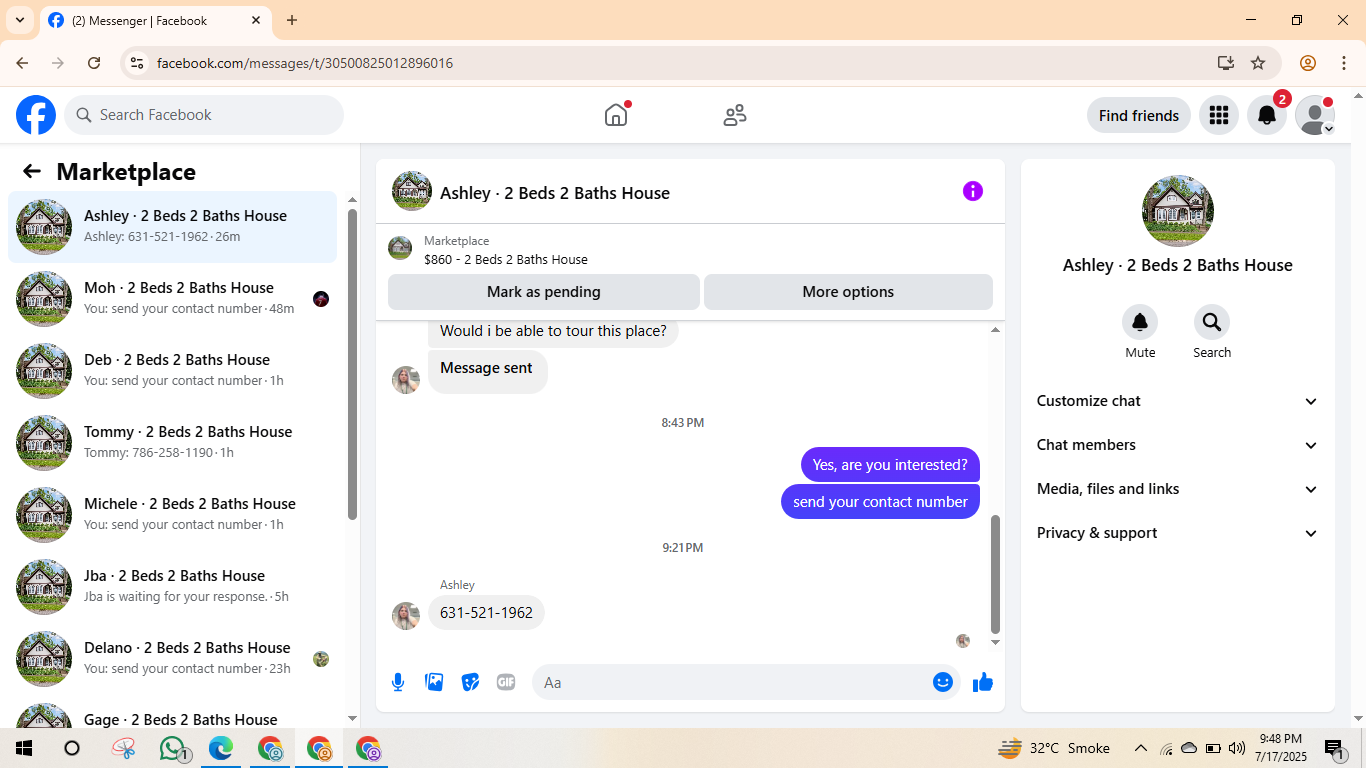The height and width of the screenshot is (768, 1366).
Task: Click the More options button
Action: [848, 292]
